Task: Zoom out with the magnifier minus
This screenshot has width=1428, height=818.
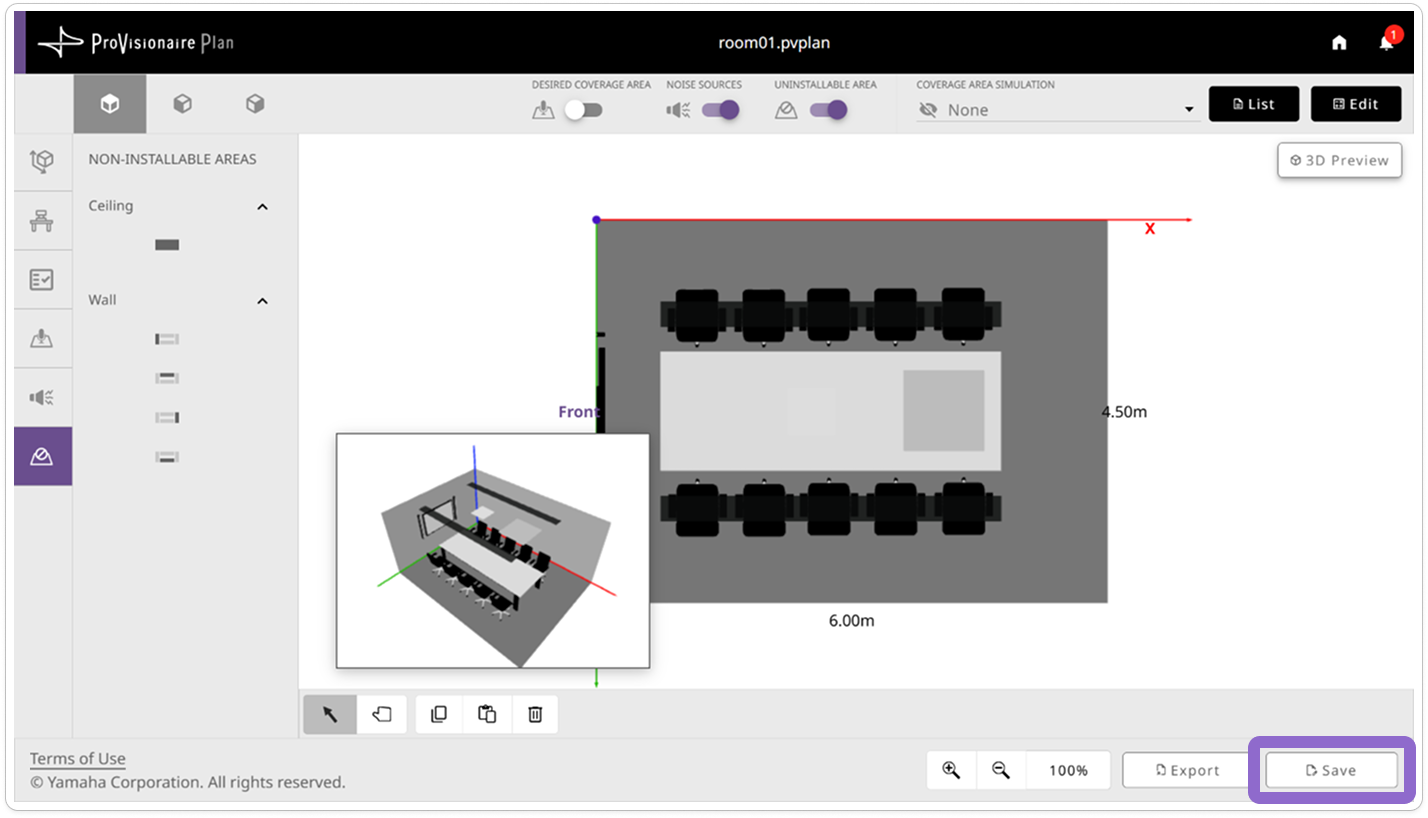Action: pyautogui.click(x=1001, y=770)
